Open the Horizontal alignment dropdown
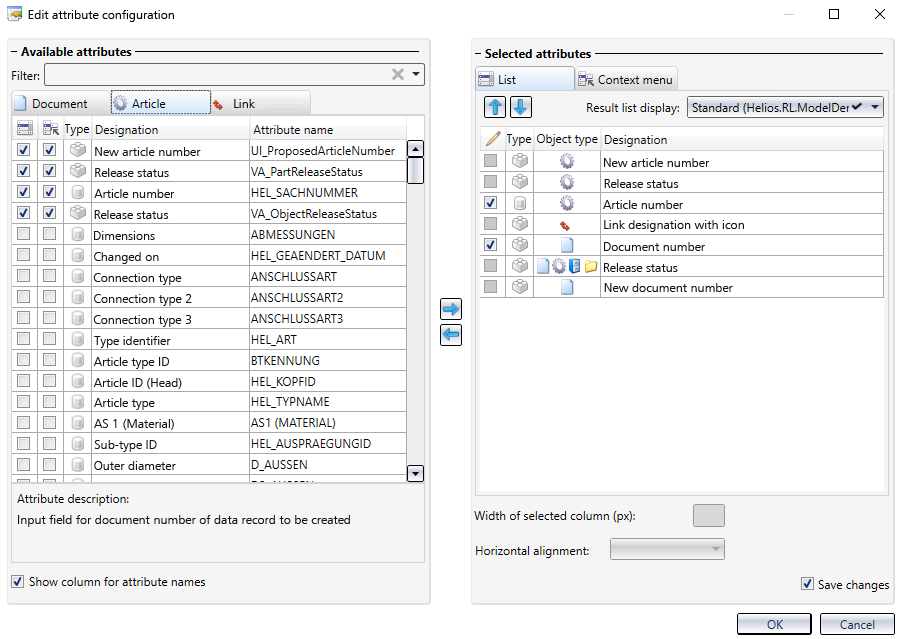Image resolution: width=900 pixels, height=639 pixels. [667, 549]
